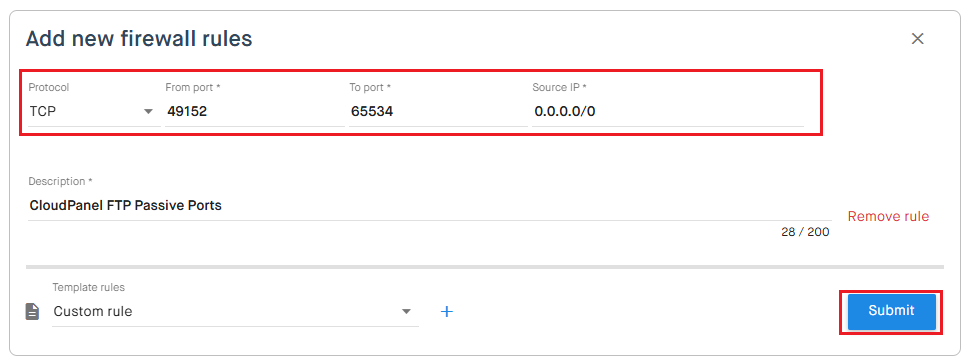This screenshot has height=364, width=970.
Task: Click the blue plus icon to add rule
Action: [447, 311]
